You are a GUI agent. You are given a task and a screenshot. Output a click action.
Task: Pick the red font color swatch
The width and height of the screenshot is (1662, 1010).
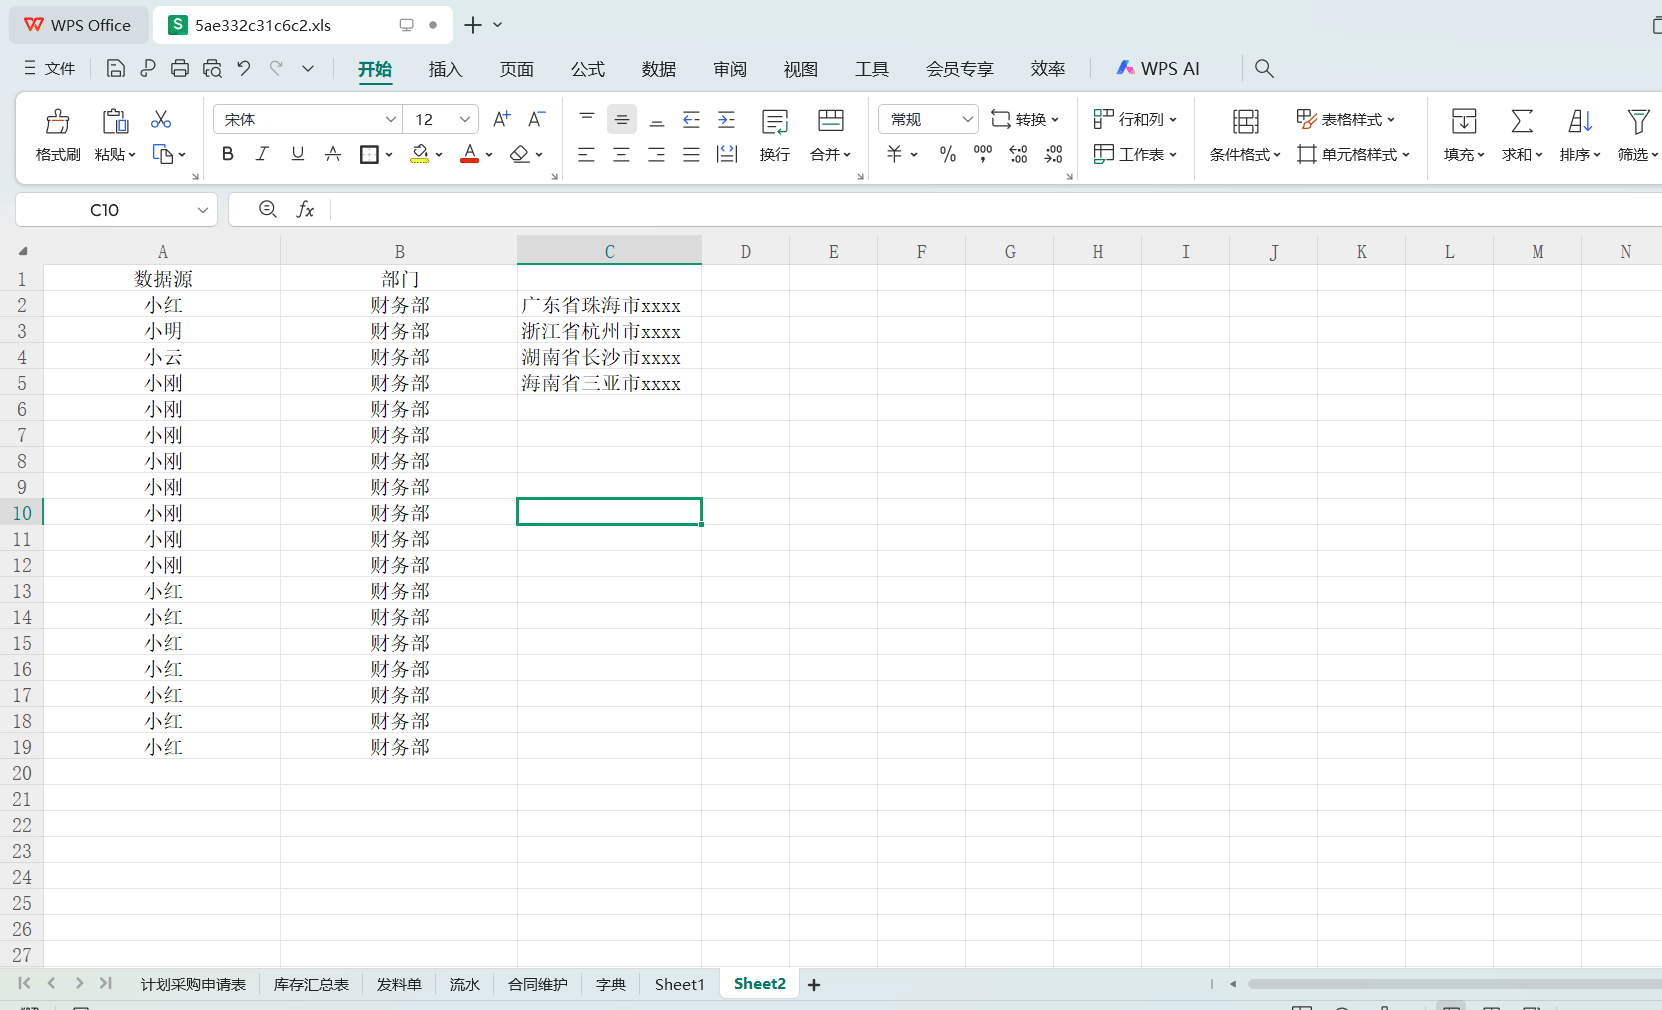tap(469, 161)
